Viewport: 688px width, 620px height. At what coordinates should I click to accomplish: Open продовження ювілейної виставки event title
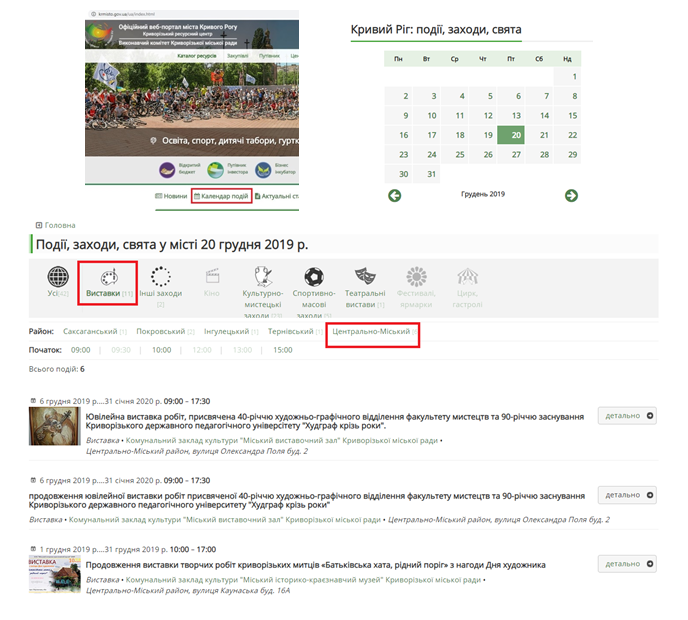[307, 500]
